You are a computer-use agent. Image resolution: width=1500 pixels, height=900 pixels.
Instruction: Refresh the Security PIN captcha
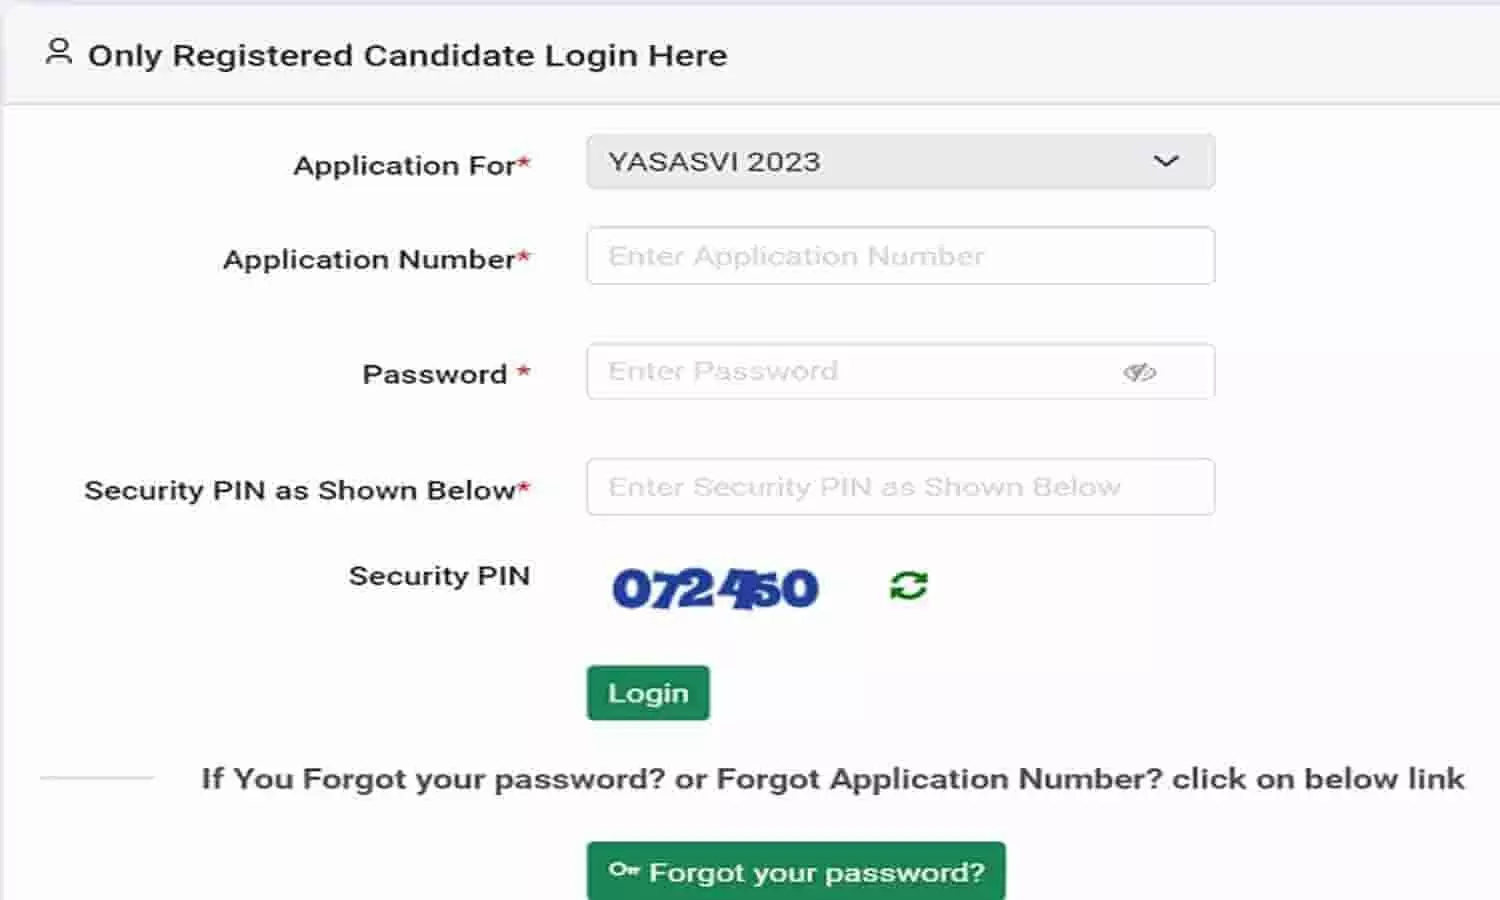[908, 586]
